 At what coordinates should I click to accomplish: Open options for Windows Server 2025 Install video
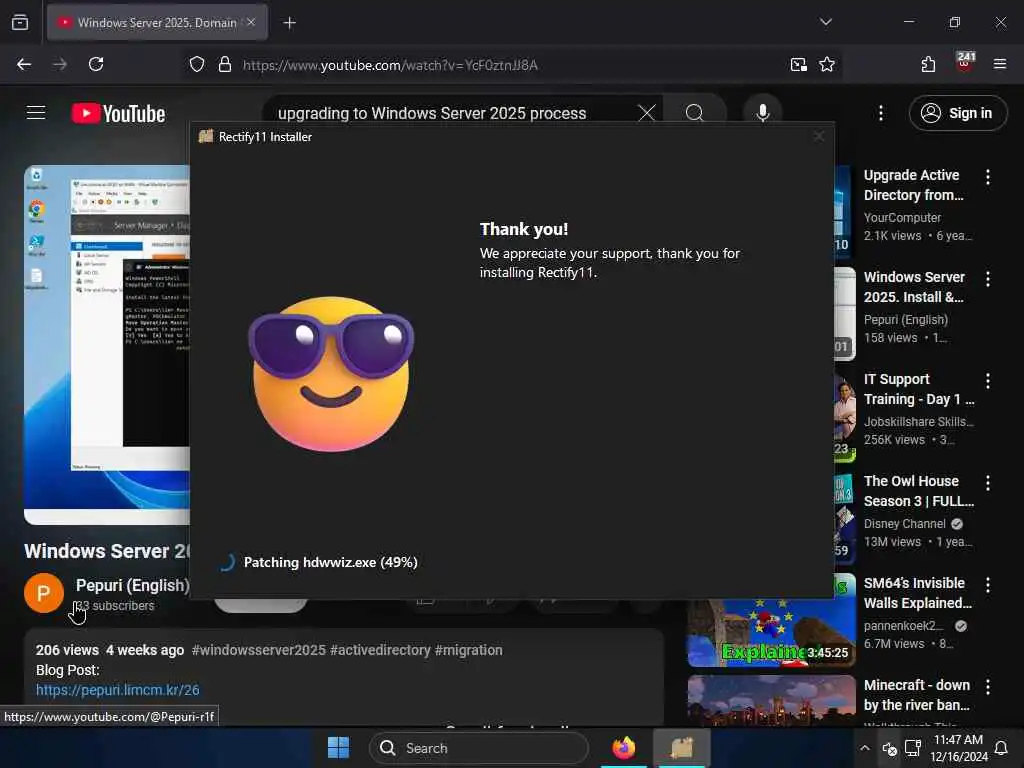point(987,279)
